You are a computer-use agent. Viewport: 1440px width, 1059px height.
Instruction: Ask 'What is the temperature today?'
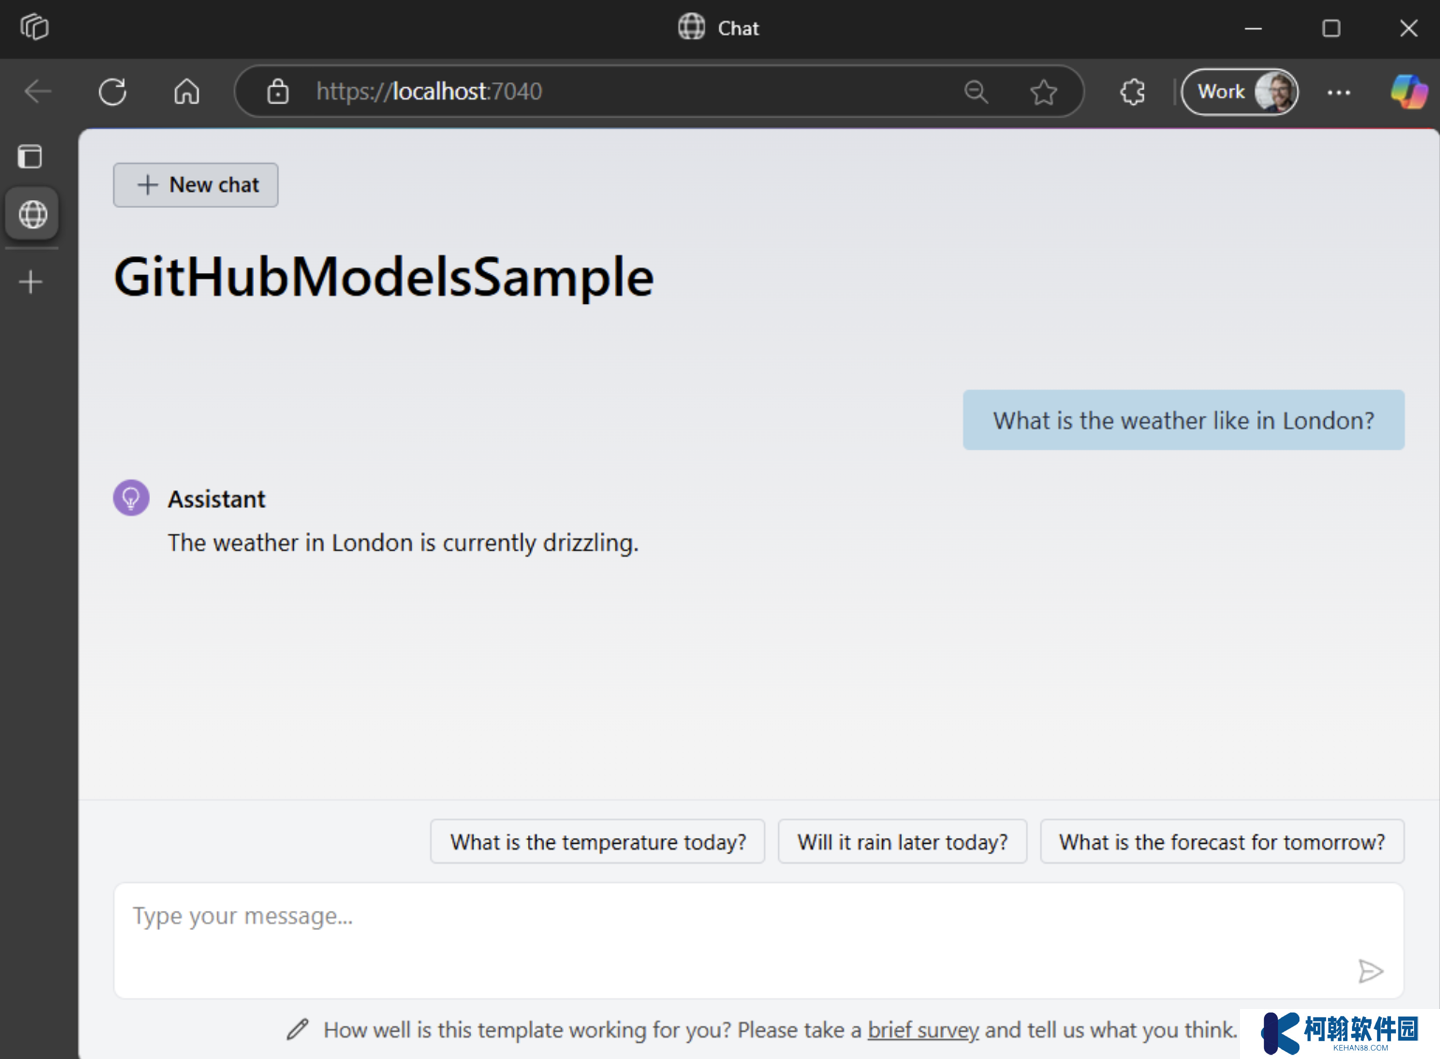click(x=598, y=842)
